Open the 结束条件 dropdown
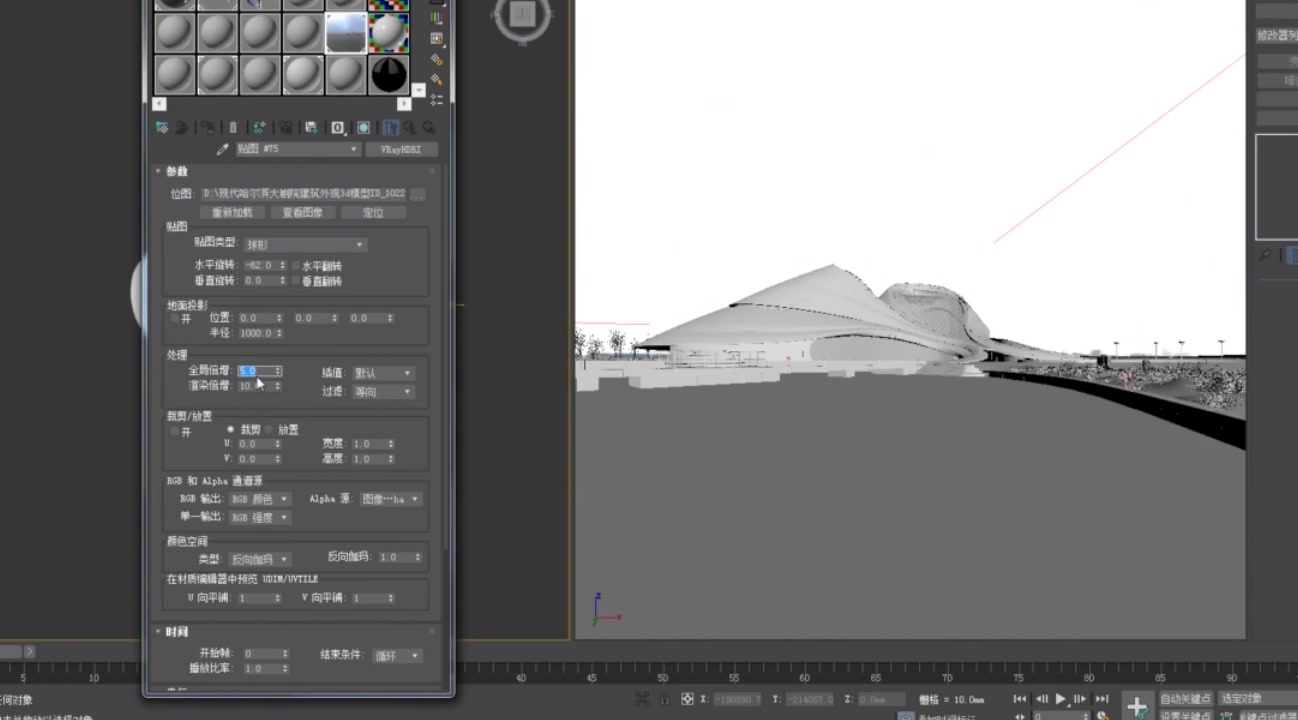1298x720 pixels. [397, 656]
